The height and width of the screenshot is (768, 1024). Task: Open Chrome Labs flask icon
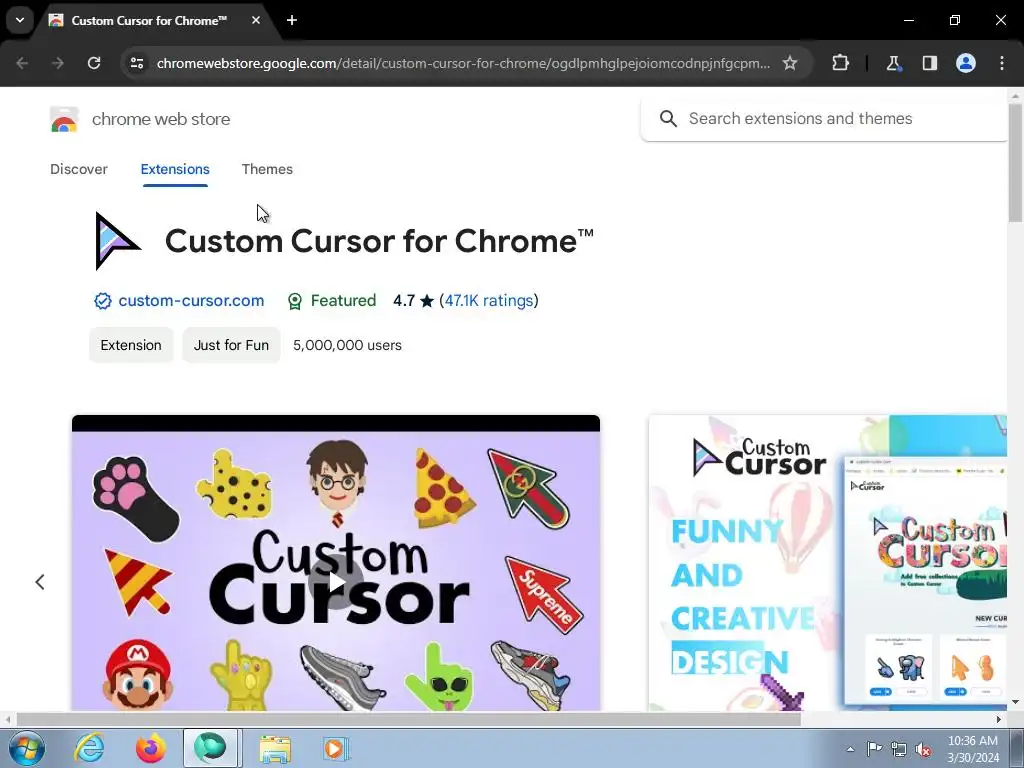[893, 63]
